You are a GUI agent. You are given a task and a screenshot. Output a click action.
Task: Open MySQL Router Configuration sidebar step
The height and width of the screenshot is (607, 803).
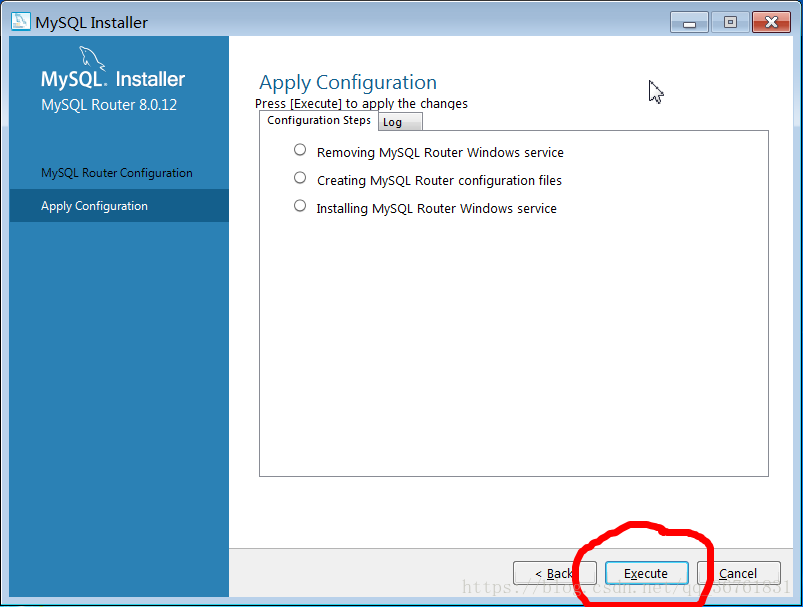point(117,173)
